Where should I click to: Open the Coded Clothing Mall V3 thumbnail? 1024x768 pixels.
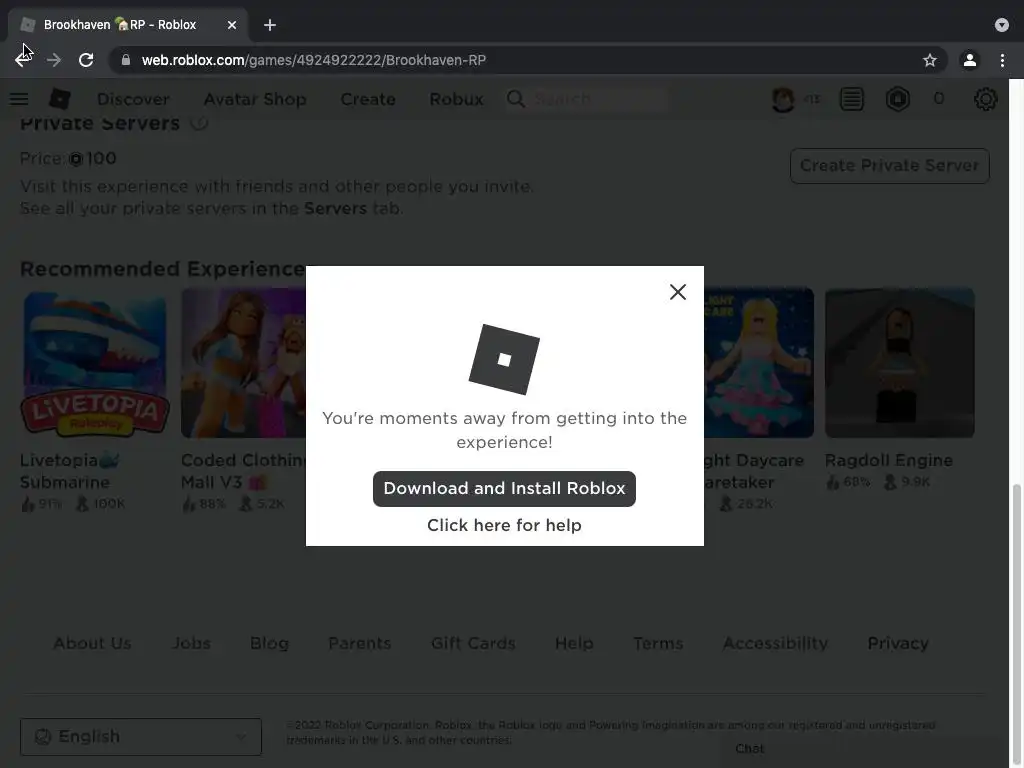243,363
